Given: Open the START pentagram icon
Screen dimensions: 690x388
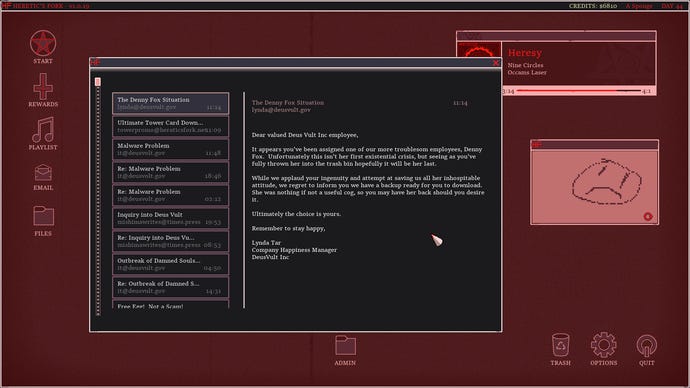Looking at the screenshot, I should (x=43, y=44).
